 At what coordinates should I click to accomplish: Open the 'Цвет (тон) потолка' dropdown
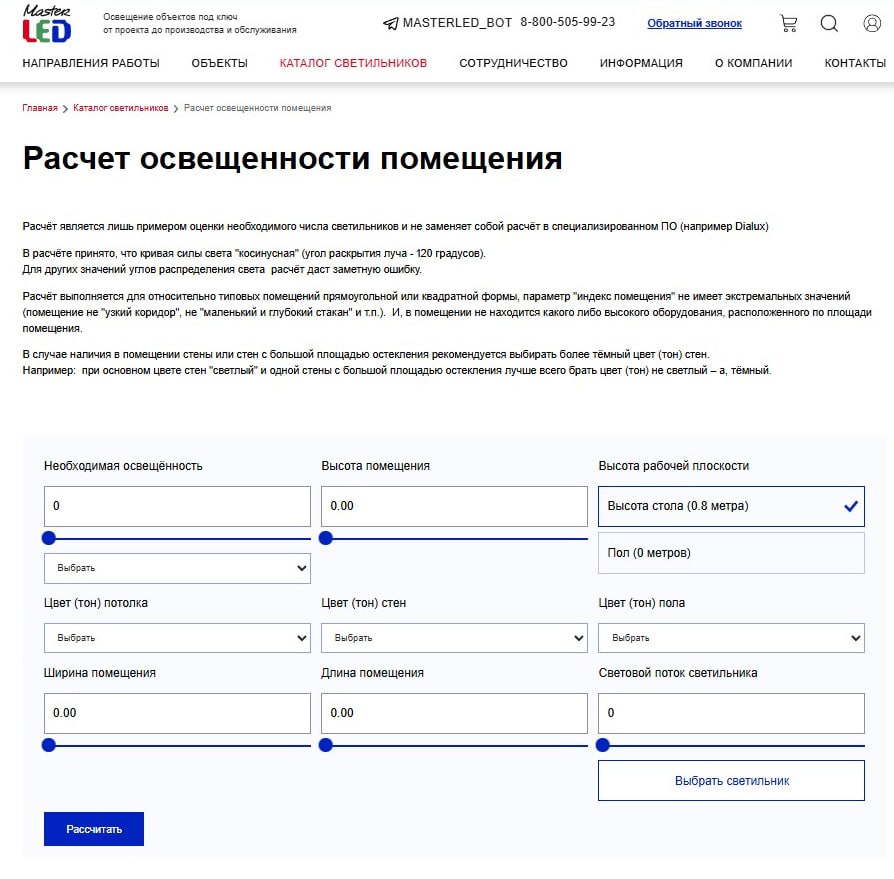pos(177,638)
